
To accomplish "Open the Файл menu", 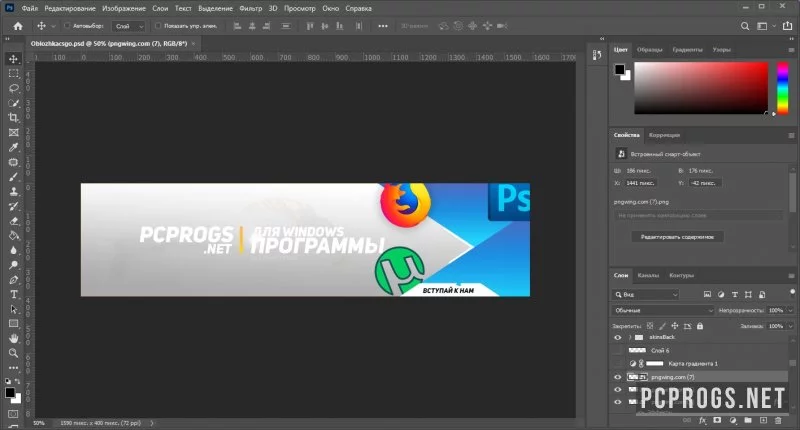I will 30,9.
